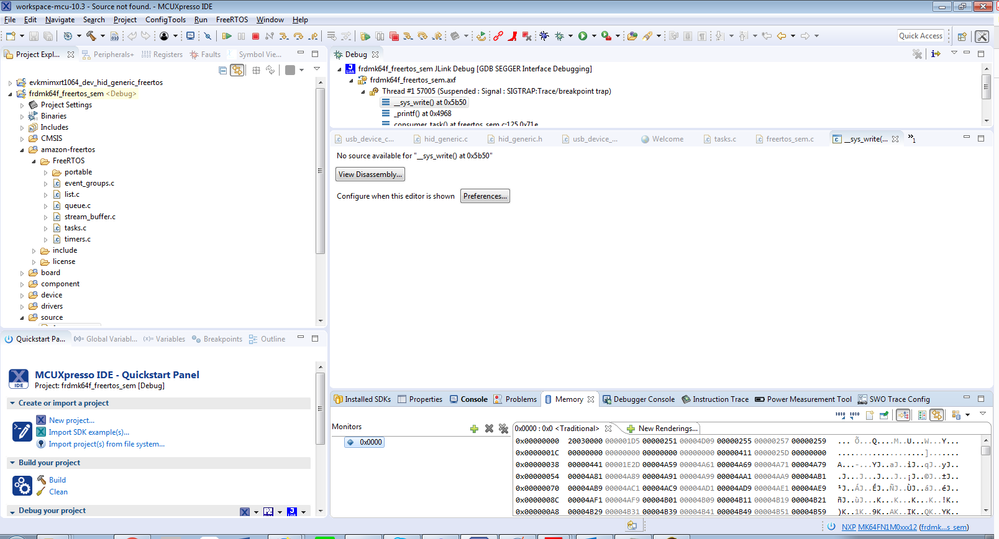Expand the portable folder
This screenshot has width=999, height=539.
pyautogui.click(x=46, y=173)
